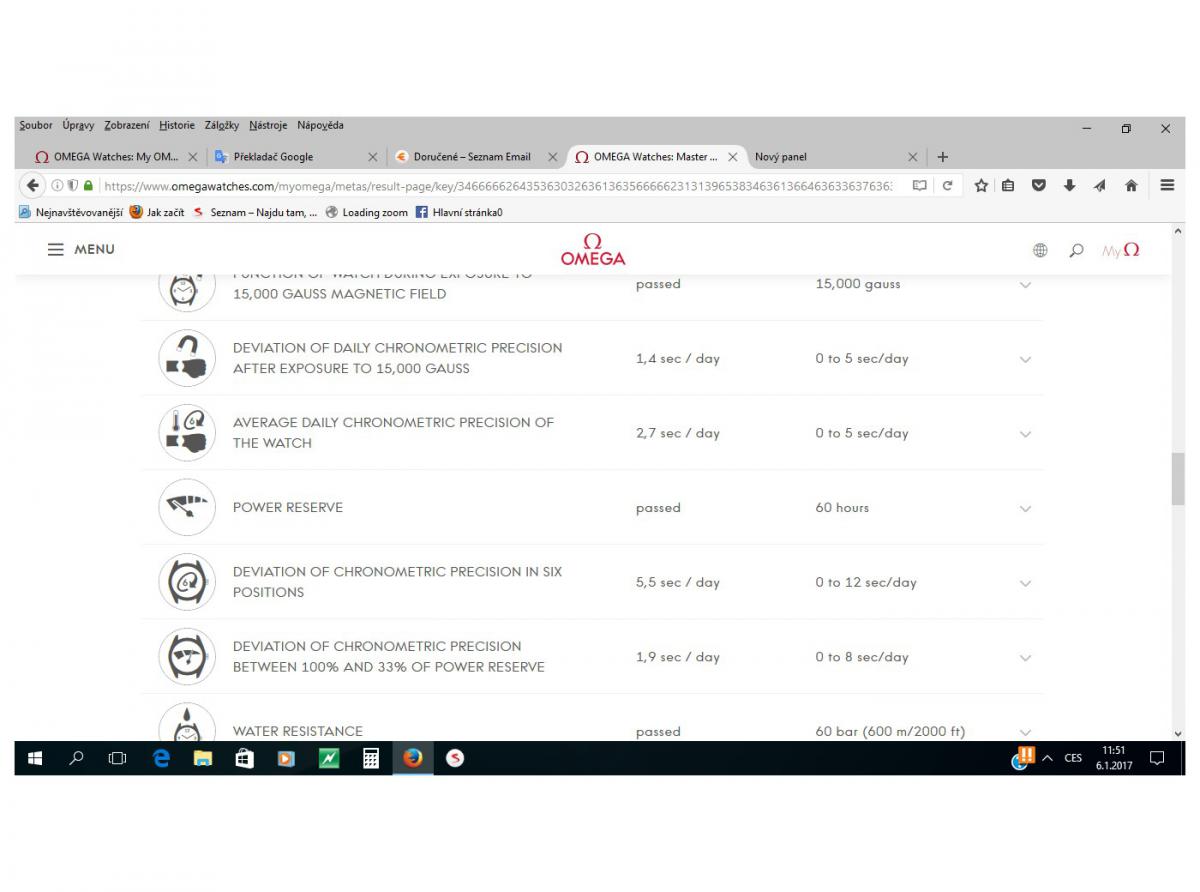Screen dimensions: 1200x892
Task: Click the six positions watch icon
Action: point(187,582)
